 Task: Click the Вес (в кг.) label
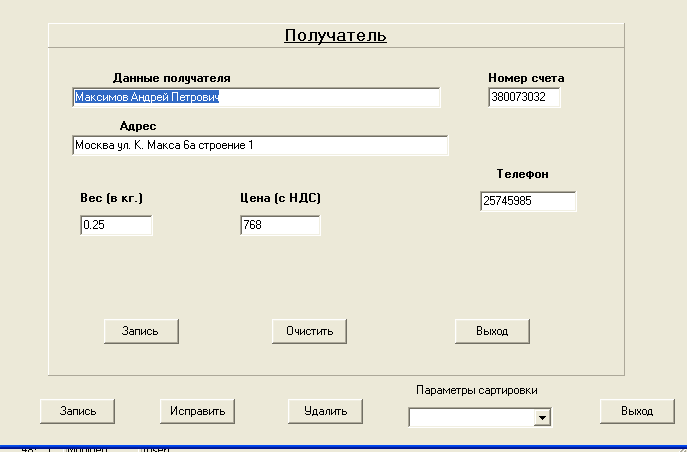[x=112, y=198]
